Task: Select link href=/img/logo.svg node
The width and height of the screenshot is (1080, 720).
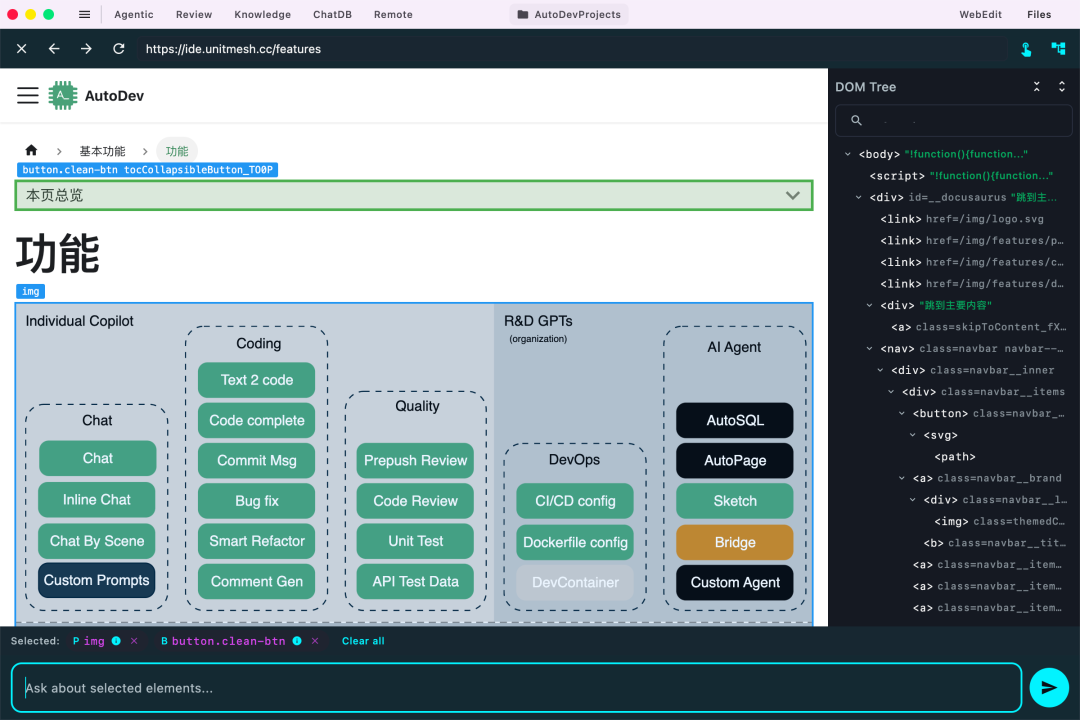Action: pos(962,219)
